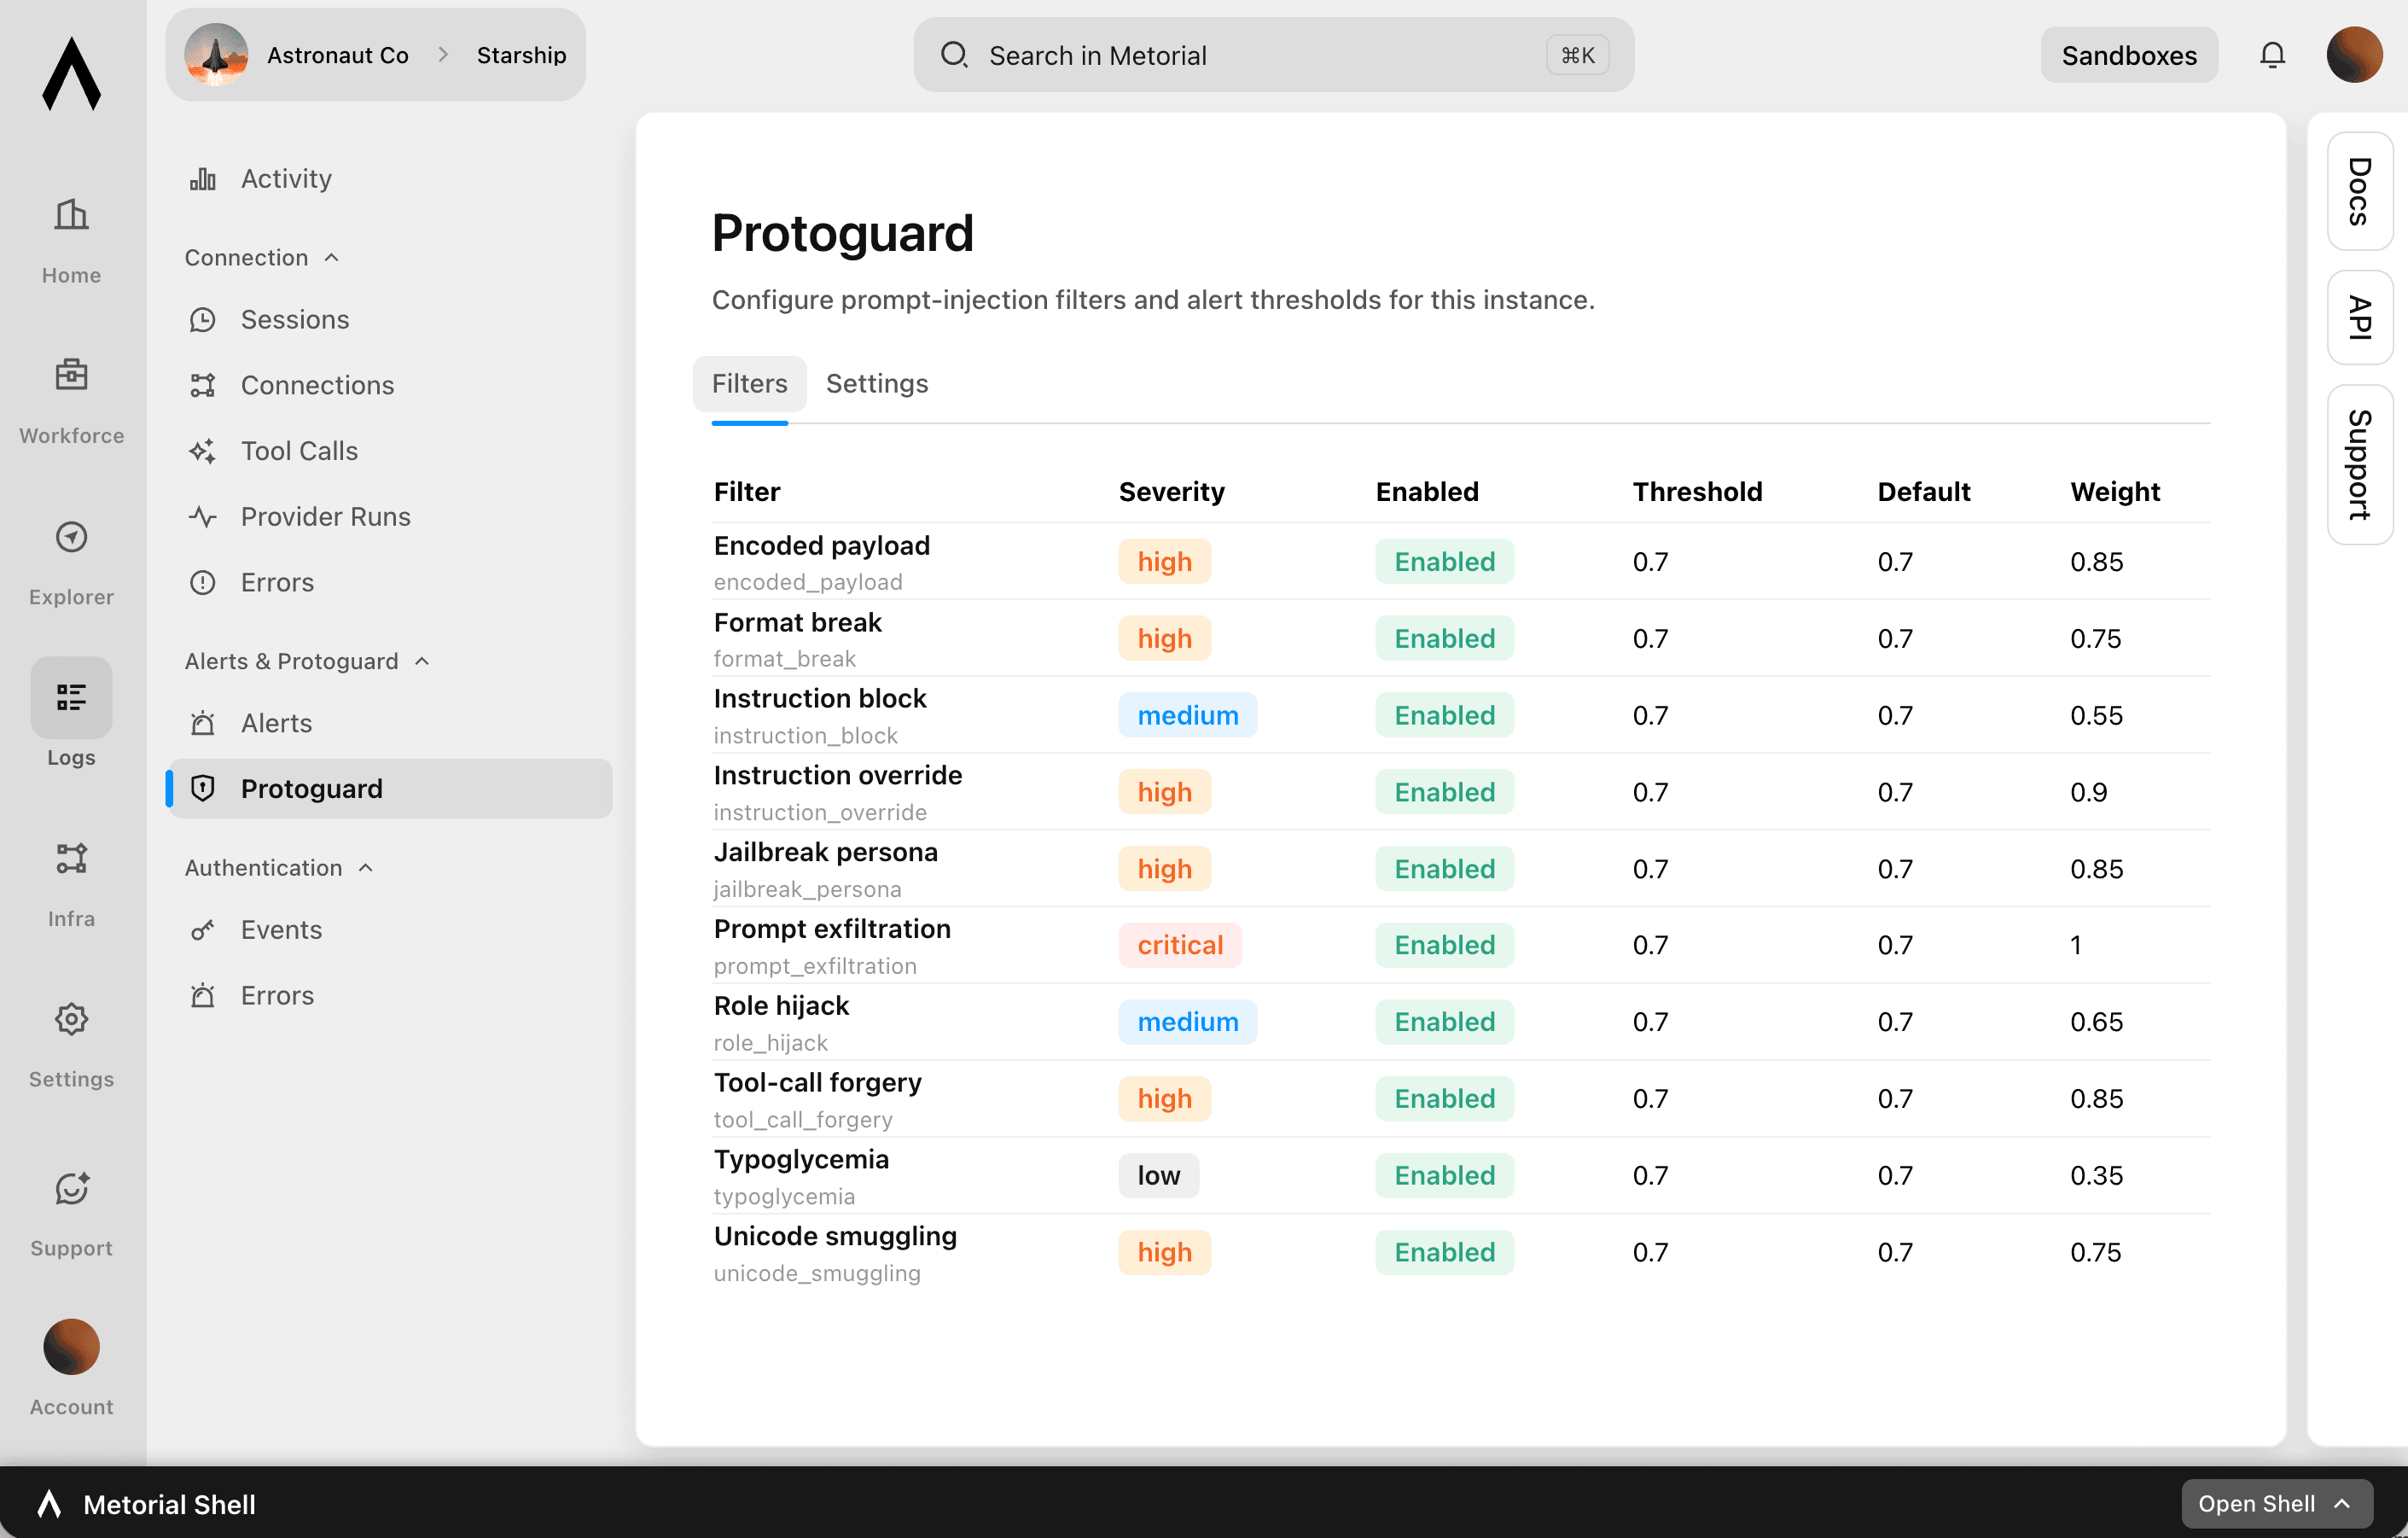This screenshot has height=1538, width=2408.
Task: Switch to the Settings tab
Action: 877,384
